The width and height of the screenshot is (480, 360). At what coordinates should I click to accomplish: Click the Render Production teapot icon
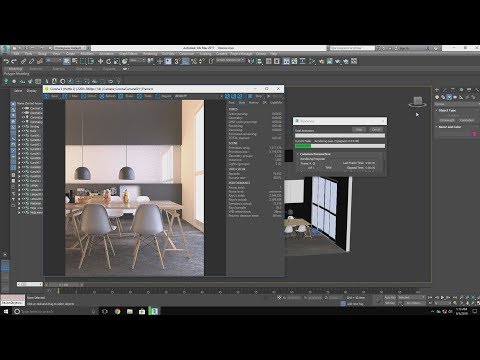point(338,61)
